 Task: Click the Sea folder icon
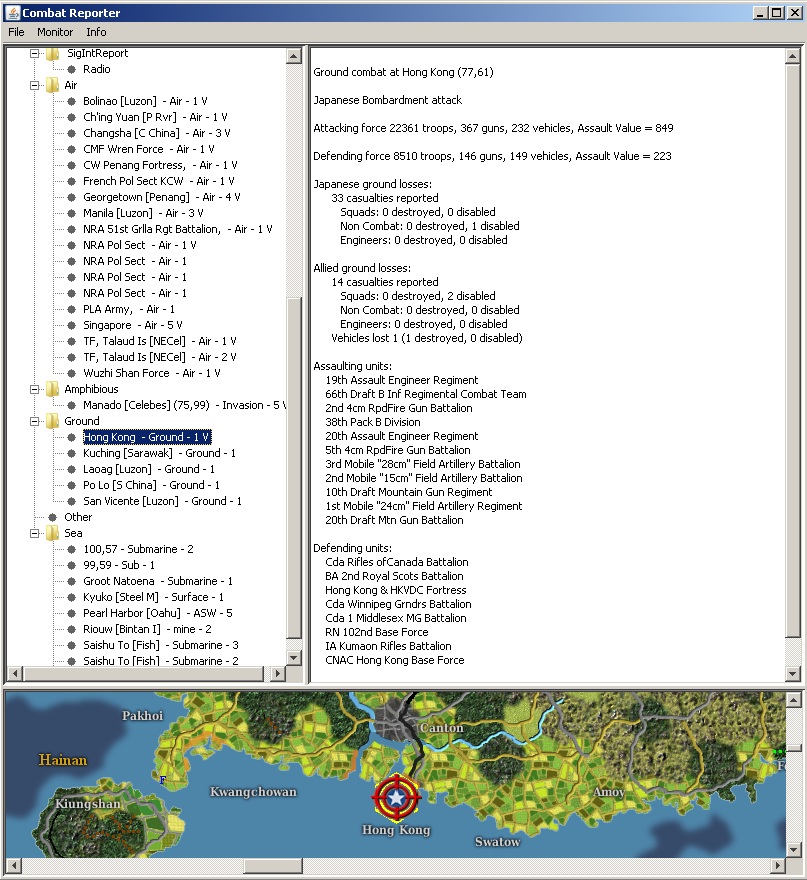point(53,533)
